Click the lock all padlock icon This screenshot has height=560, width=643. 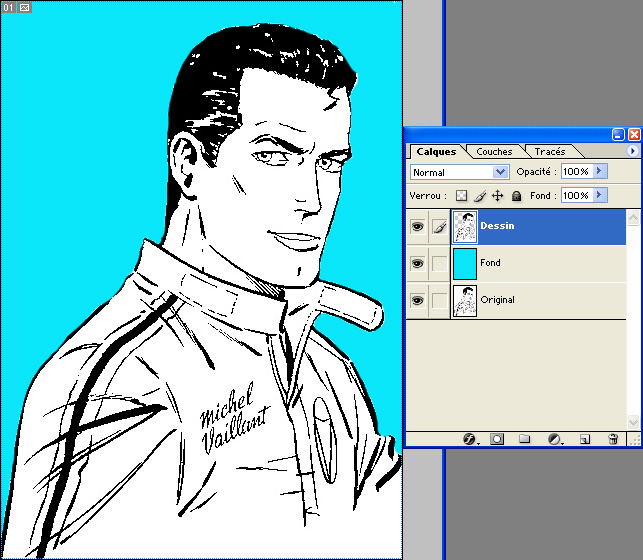click(x=516, y=196)
